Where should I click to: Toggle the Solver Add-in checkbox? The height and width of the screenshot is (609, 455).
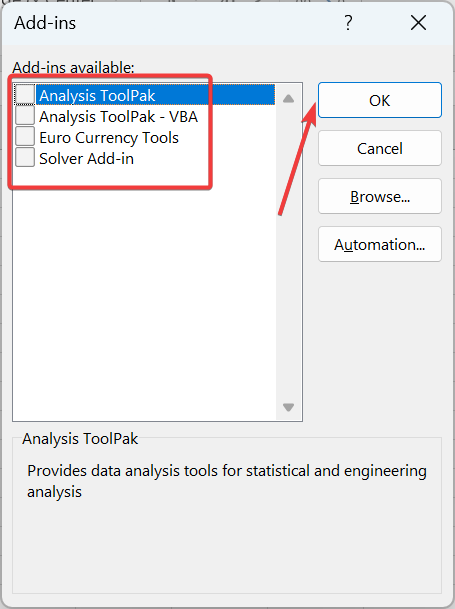point(25,158)
